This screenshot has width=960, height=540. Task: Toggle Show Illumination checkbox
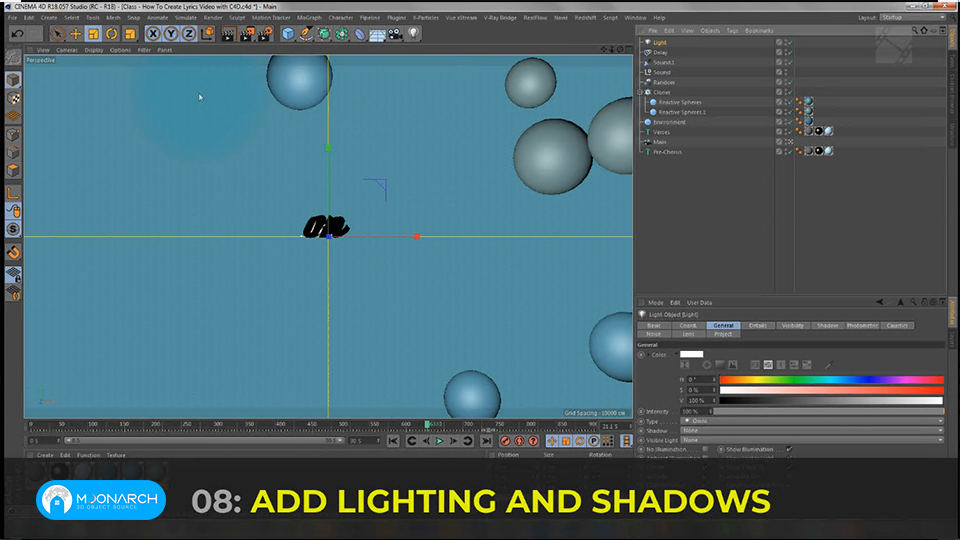pos(789,449)
